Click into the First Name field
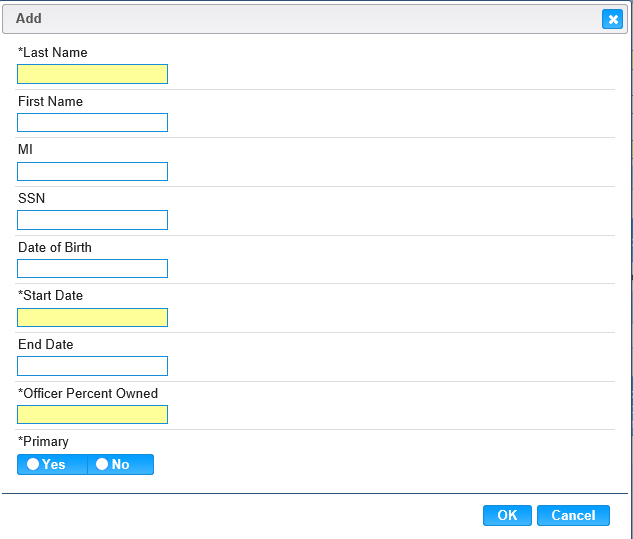The width and height of the screenshot is (633, 539). click(92, 122)
